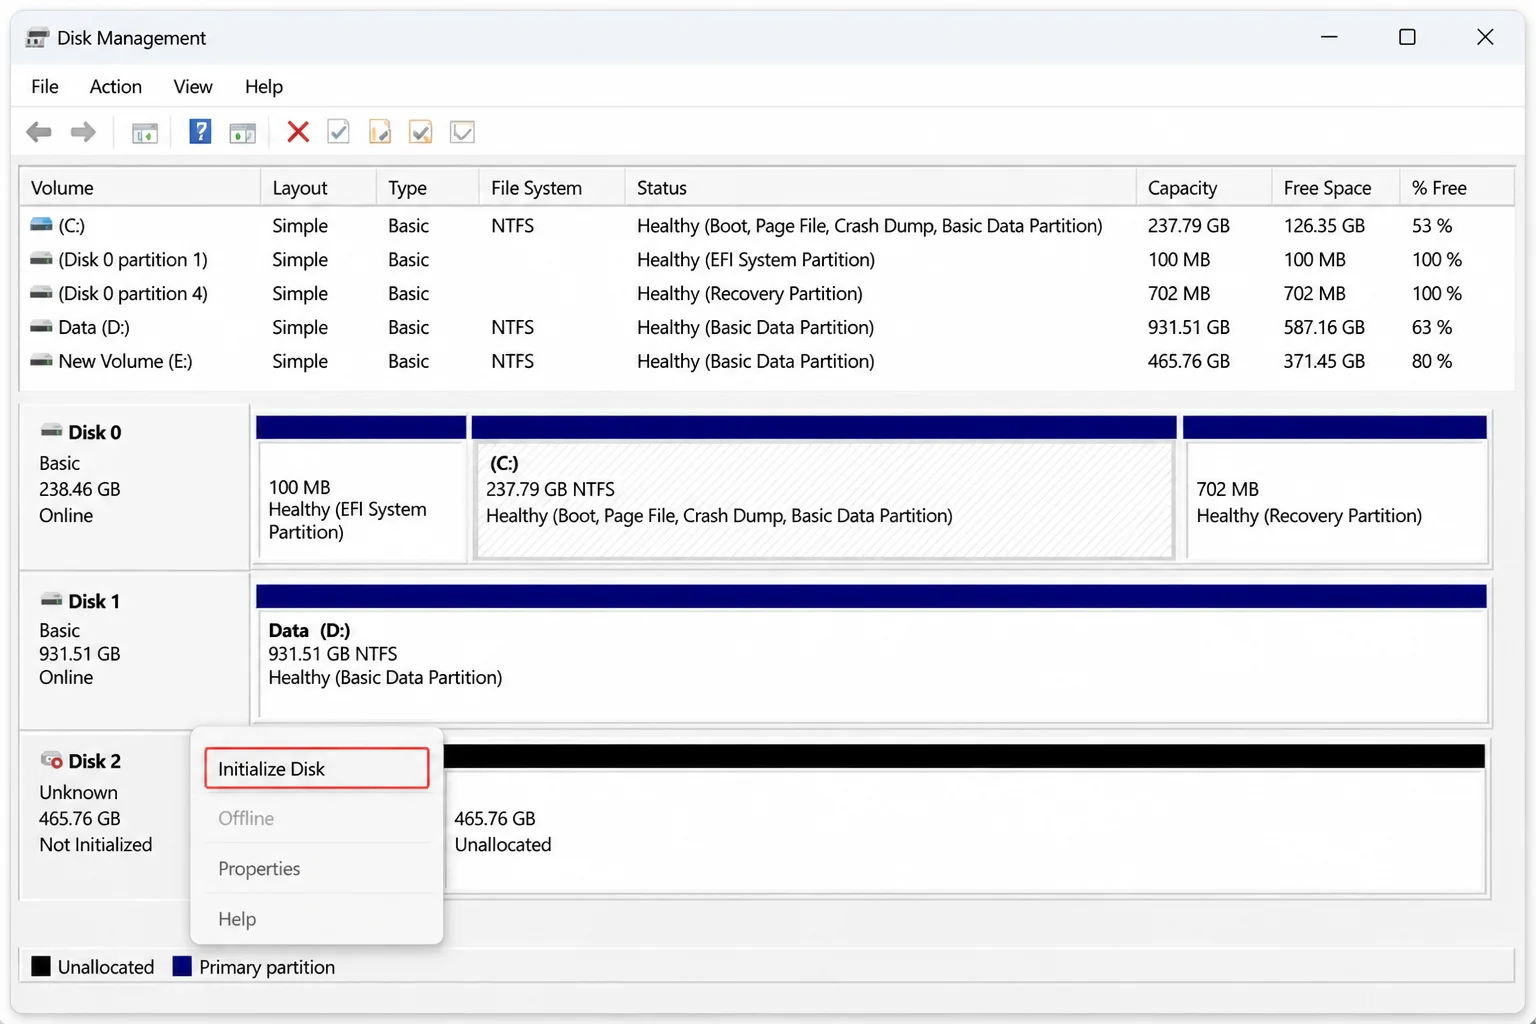Sort by the % Free column header
The image size is (1536, 1024).
[x=1457, y=188]
